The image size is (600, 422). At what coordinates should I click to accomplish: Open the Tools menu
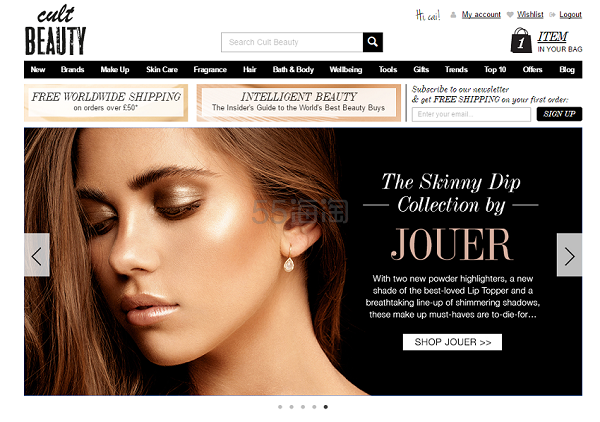[388, 70]
